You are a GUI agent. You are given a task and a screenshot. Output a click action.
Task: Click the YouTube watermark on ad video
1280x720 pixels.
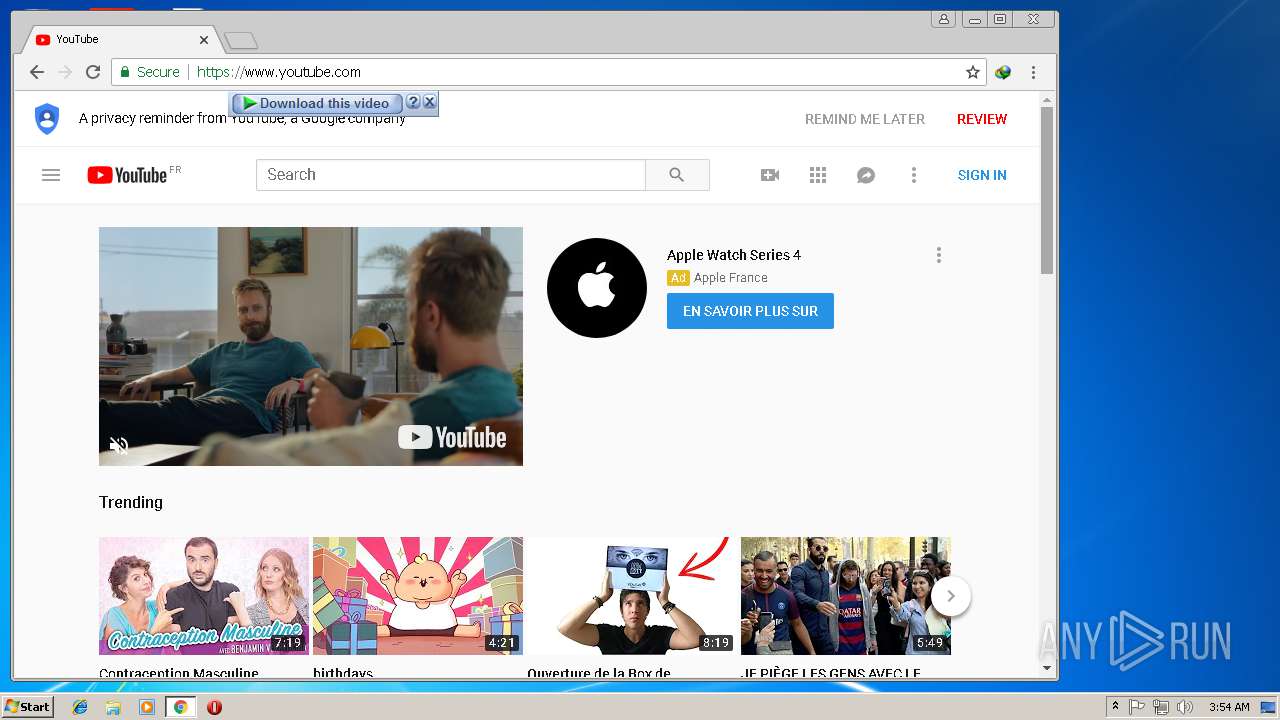(452, 437)
